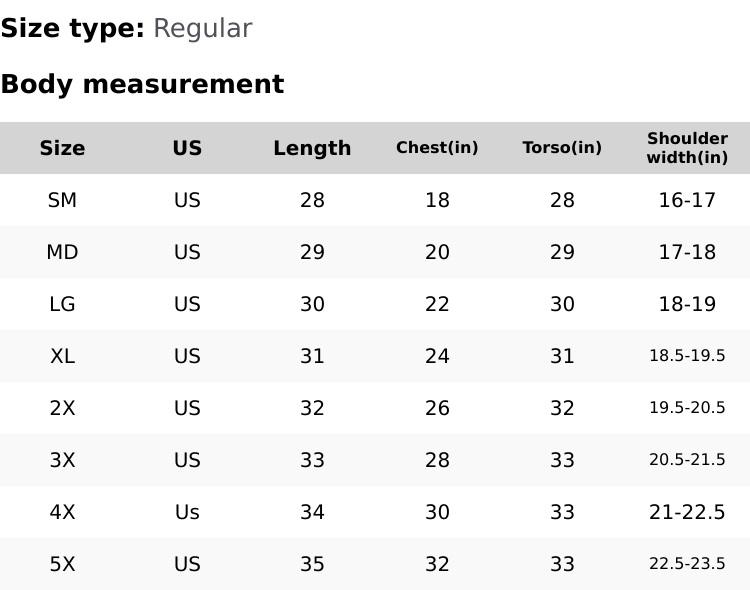Click the Body measurement heading
The width and height of the screenshot is (750, 590).
(142, 85)
